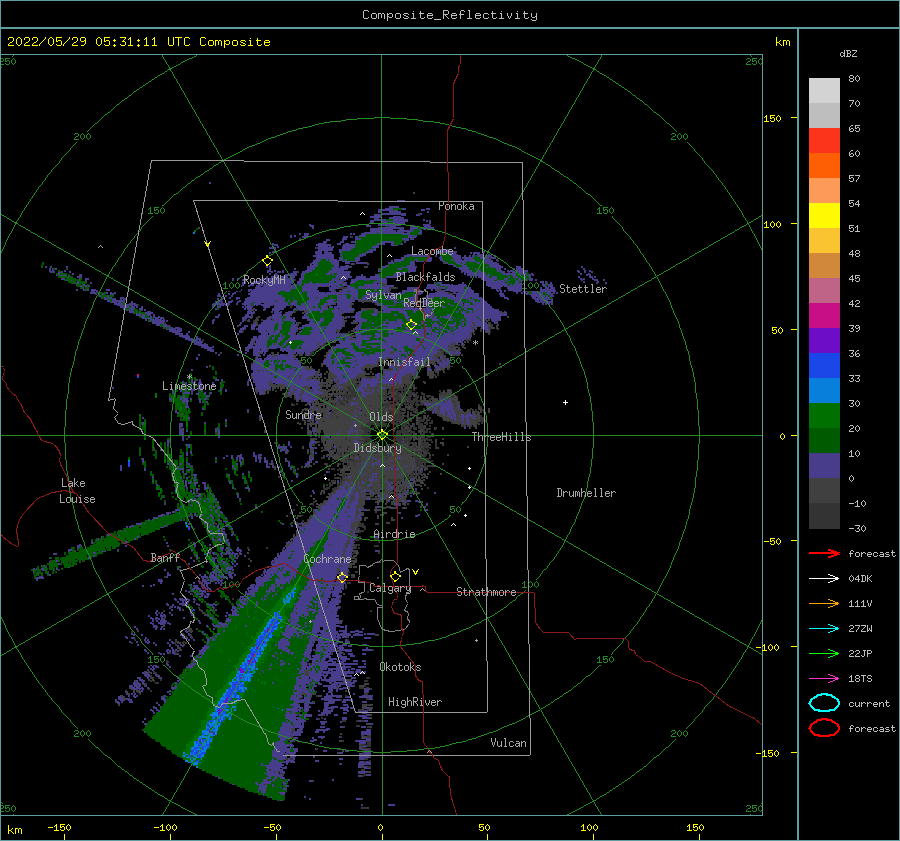Image resolution: width=900 pixels, height=841 pixels.
Task: Click the Banff town label
Action: point(165,557)
